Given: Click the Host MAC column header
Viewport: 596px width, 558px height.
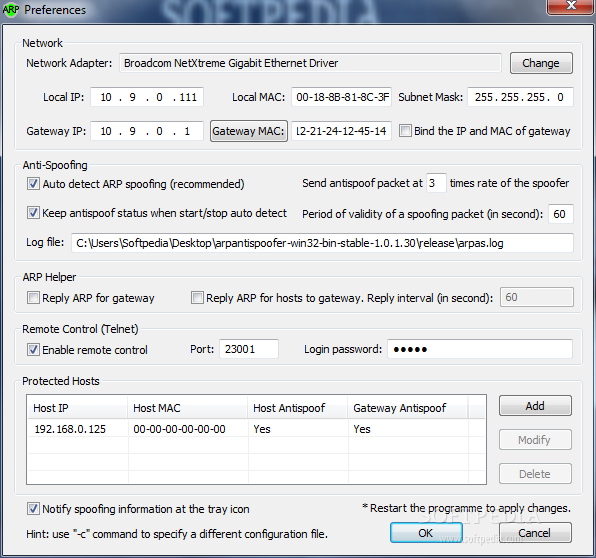Looking at the screenshot, I should point(188,408).
